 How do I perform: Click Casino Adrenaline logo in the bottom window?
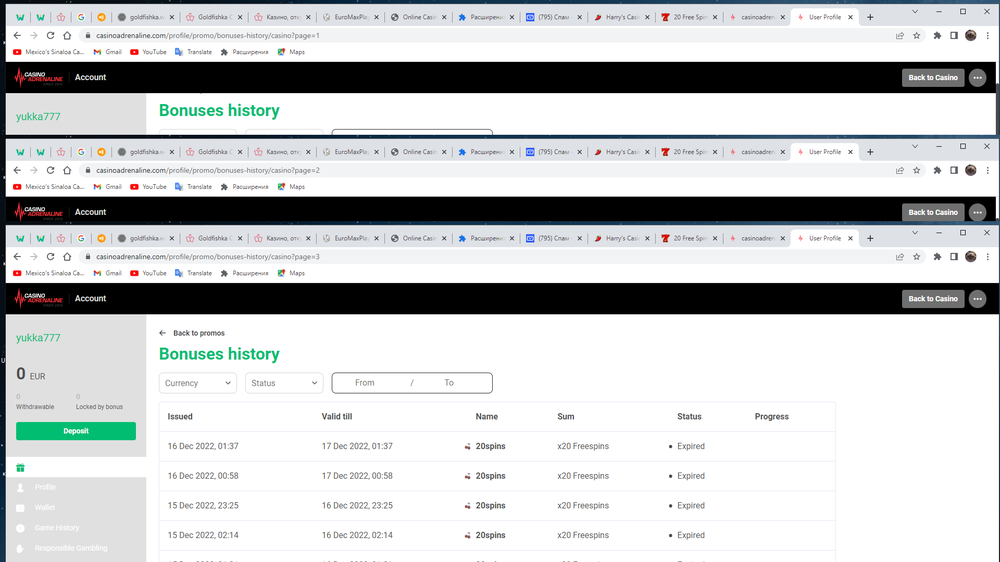pos(39,299)
